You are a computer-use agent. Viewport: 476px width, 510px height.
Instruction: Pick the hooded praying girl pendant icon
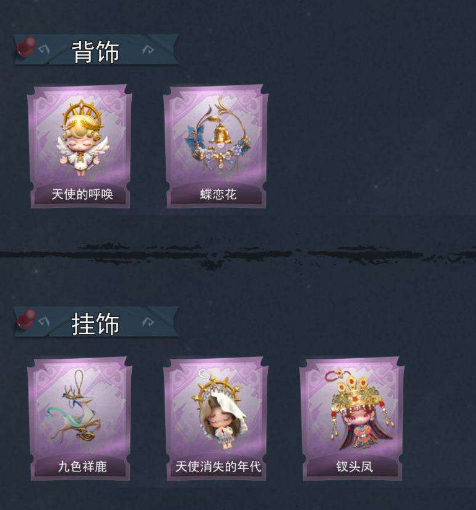point(219,408)
